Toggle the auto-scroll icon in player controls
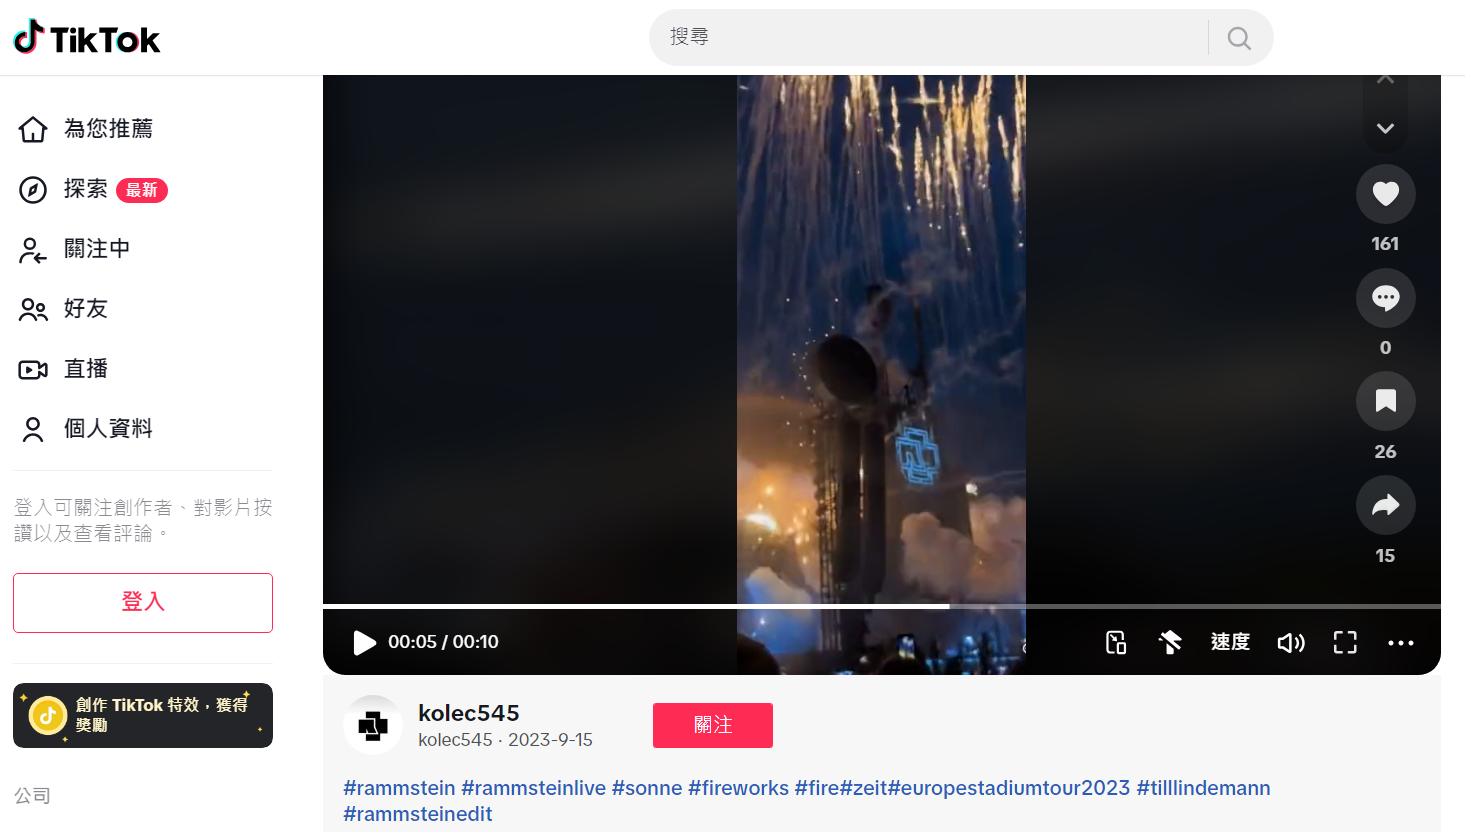Screen dimensions: 1465x832 (x=1170, y=642)
